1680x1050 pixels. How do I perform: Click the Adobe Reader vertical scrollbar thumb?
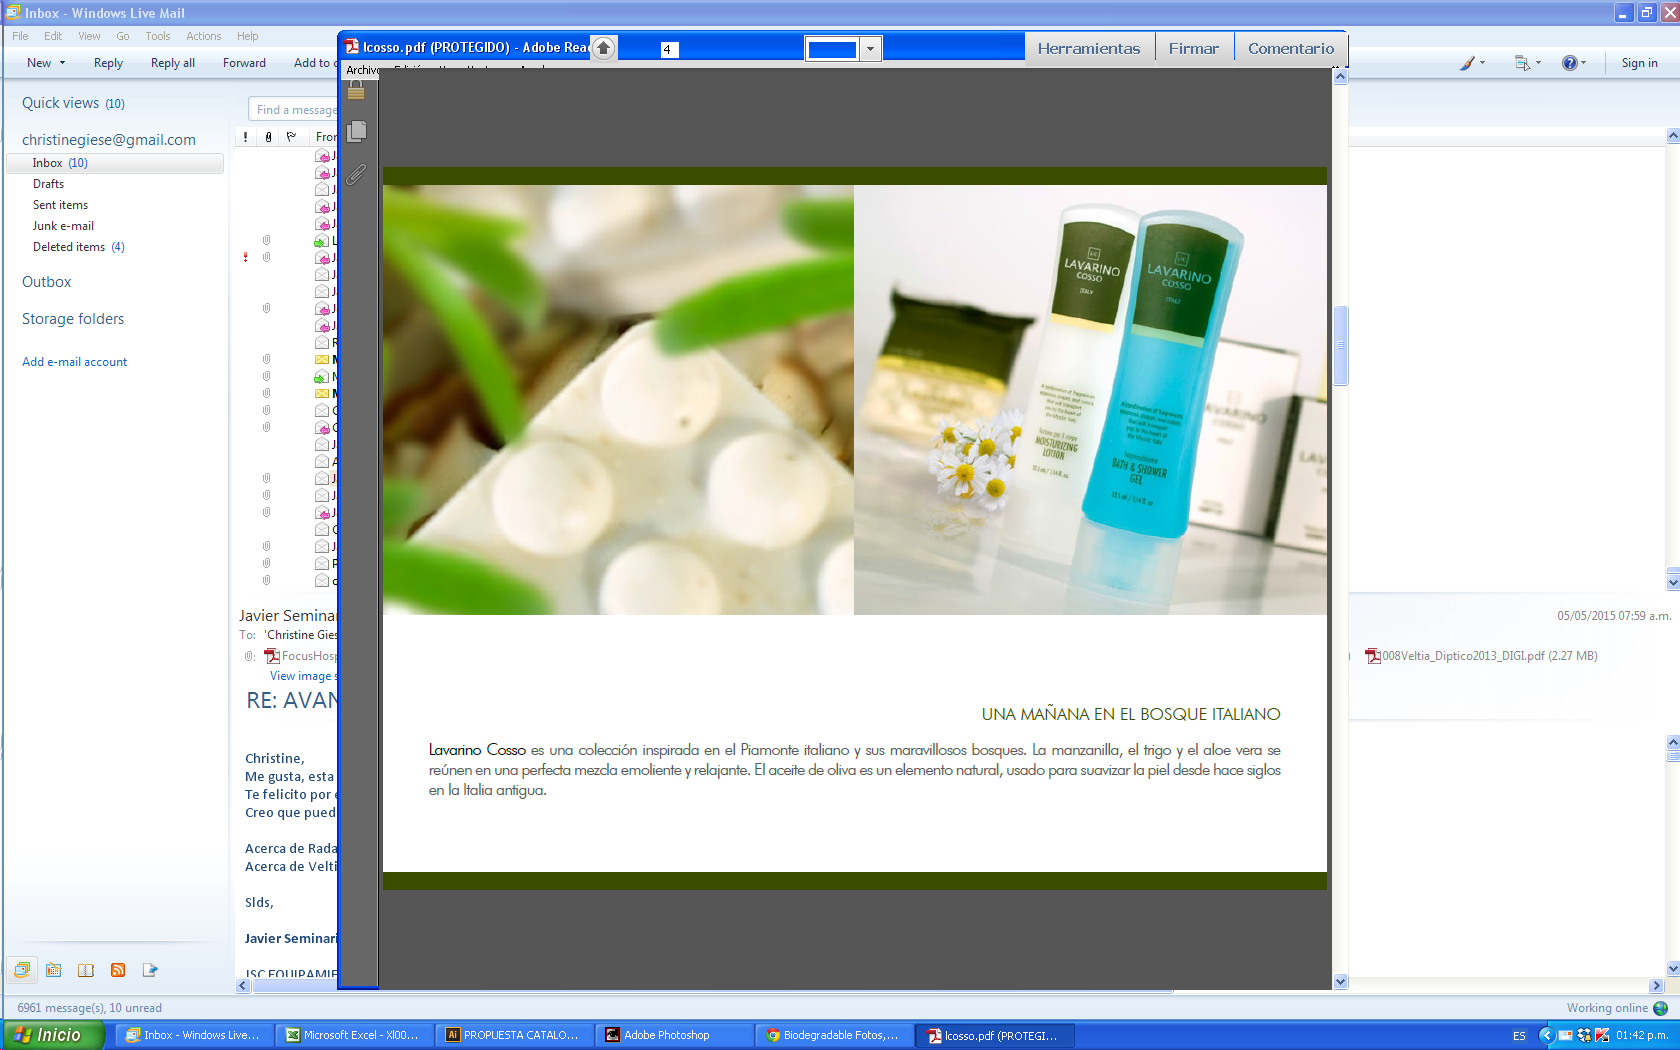point(1341,345)
